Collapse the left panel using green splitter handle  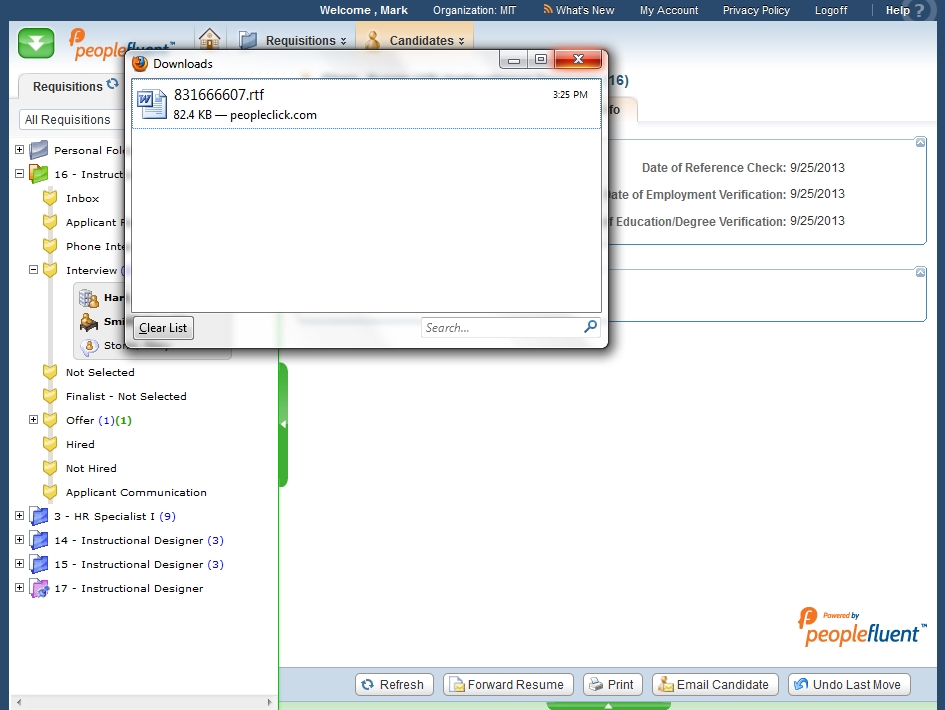283,425
